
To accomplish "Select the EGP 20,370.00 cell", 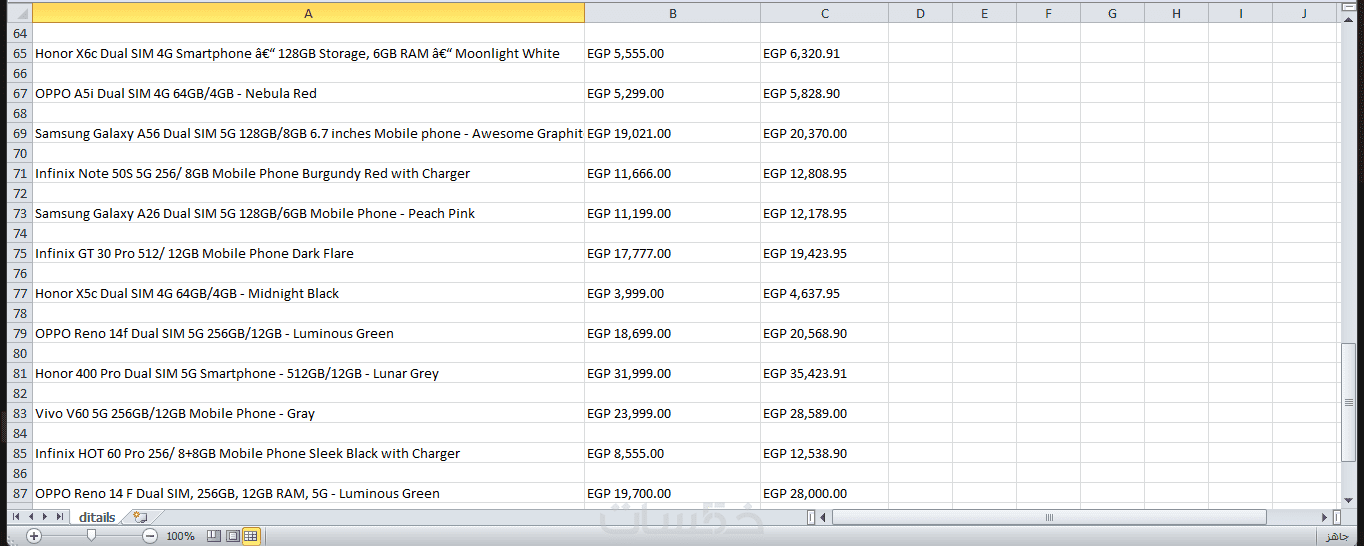I will point(824,133).
